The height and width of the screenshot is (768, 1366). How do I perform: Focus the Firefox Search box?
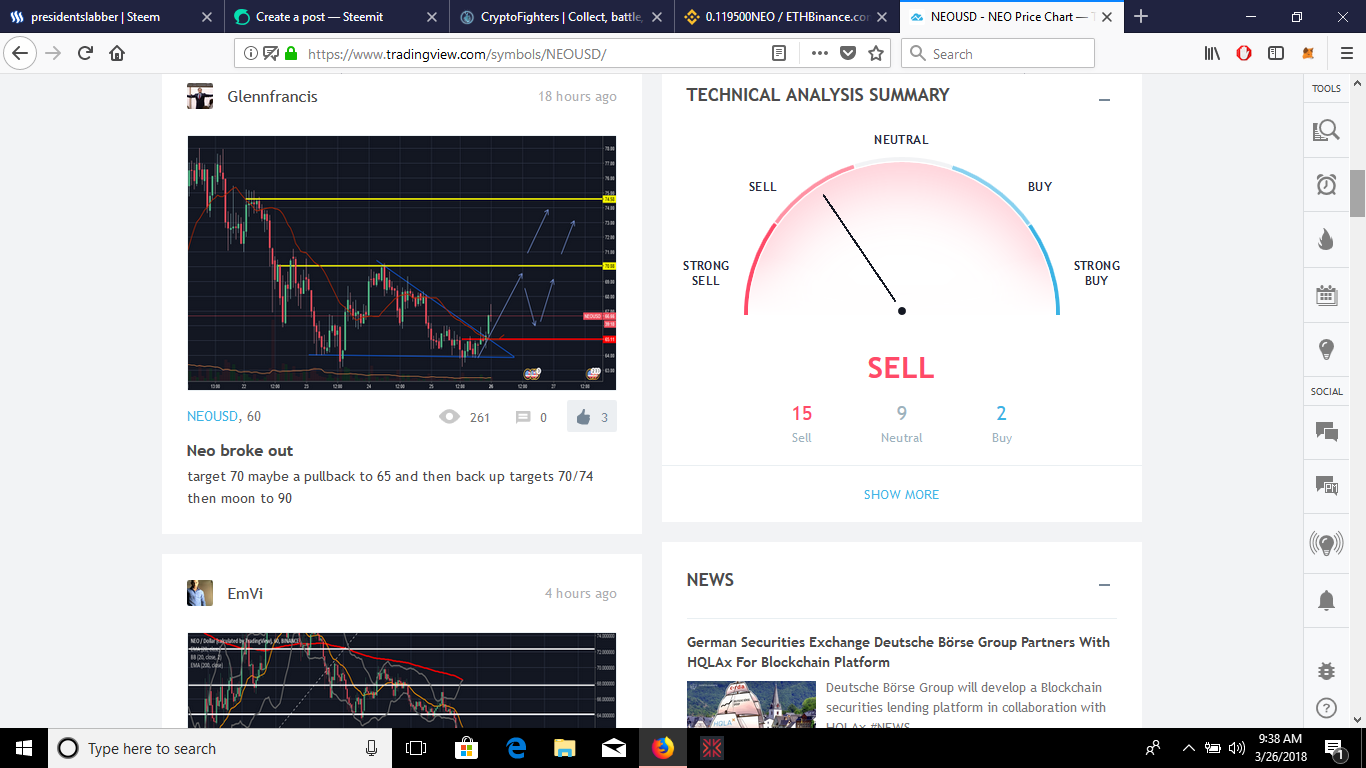tap(998, 54)
